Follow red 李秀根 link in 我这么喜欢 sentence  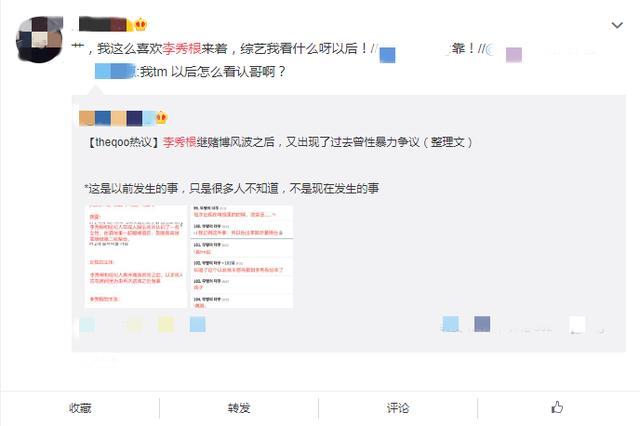[182, 49]
